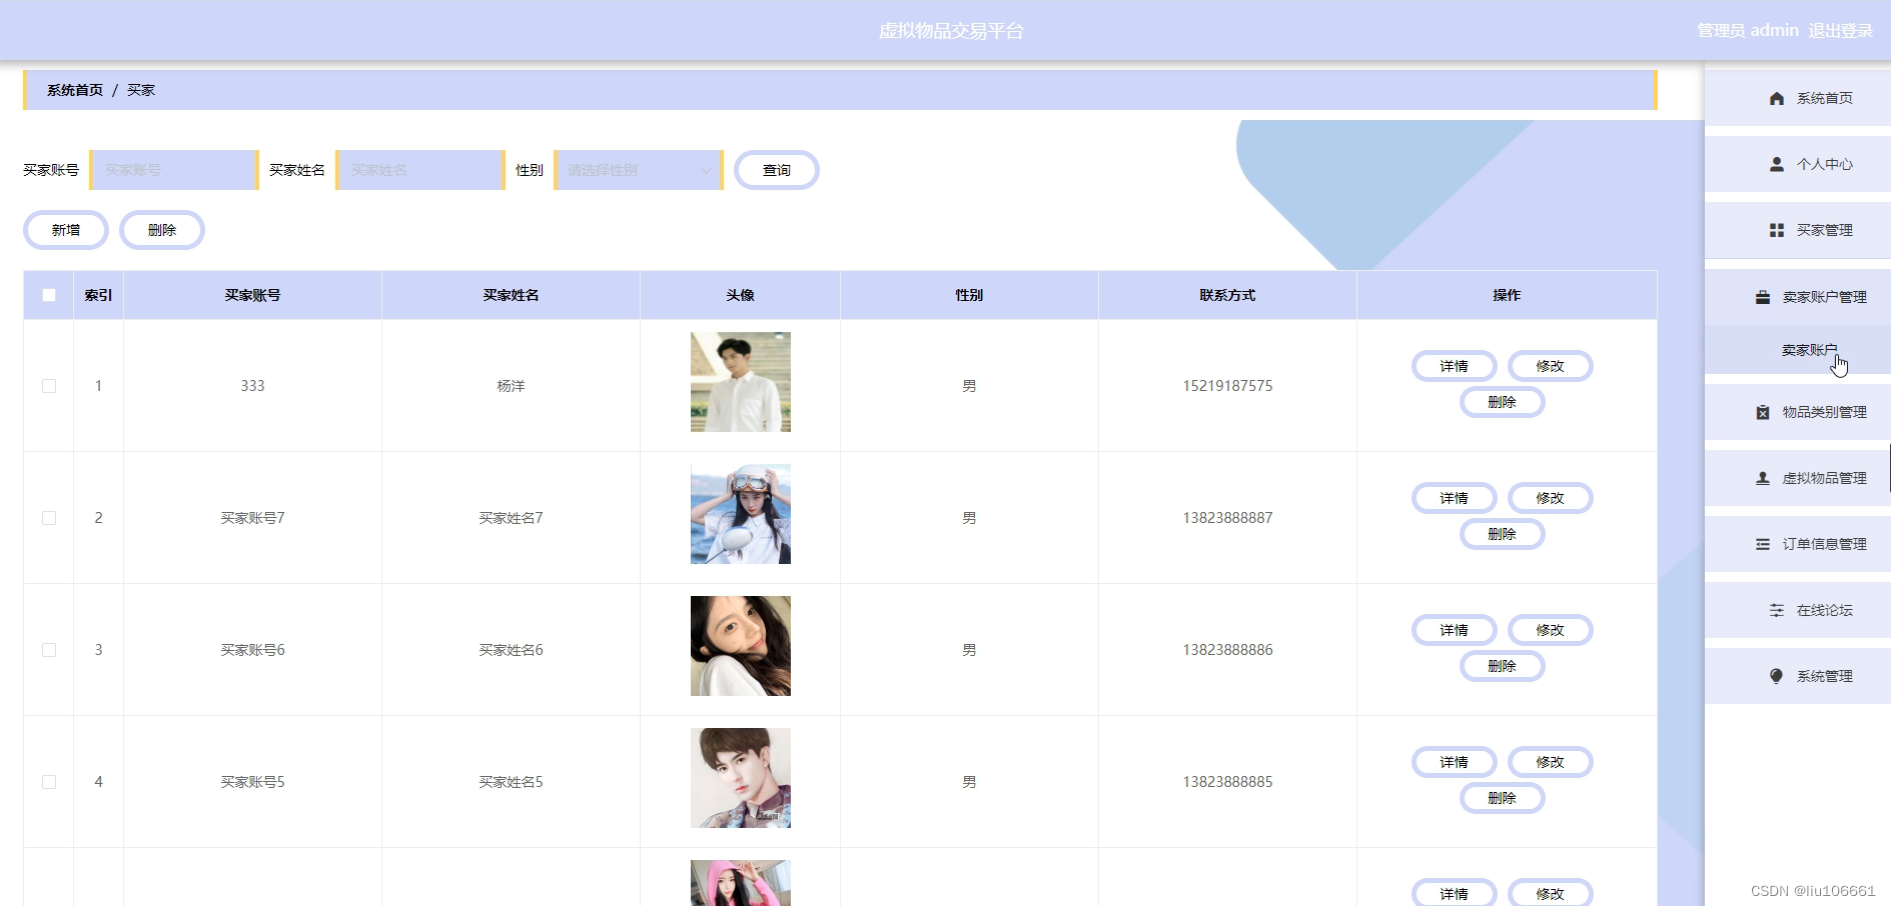This screenshot has height=906, width=1891.
Task: Click the home icon beside 系统首页
Action: 1776,98
